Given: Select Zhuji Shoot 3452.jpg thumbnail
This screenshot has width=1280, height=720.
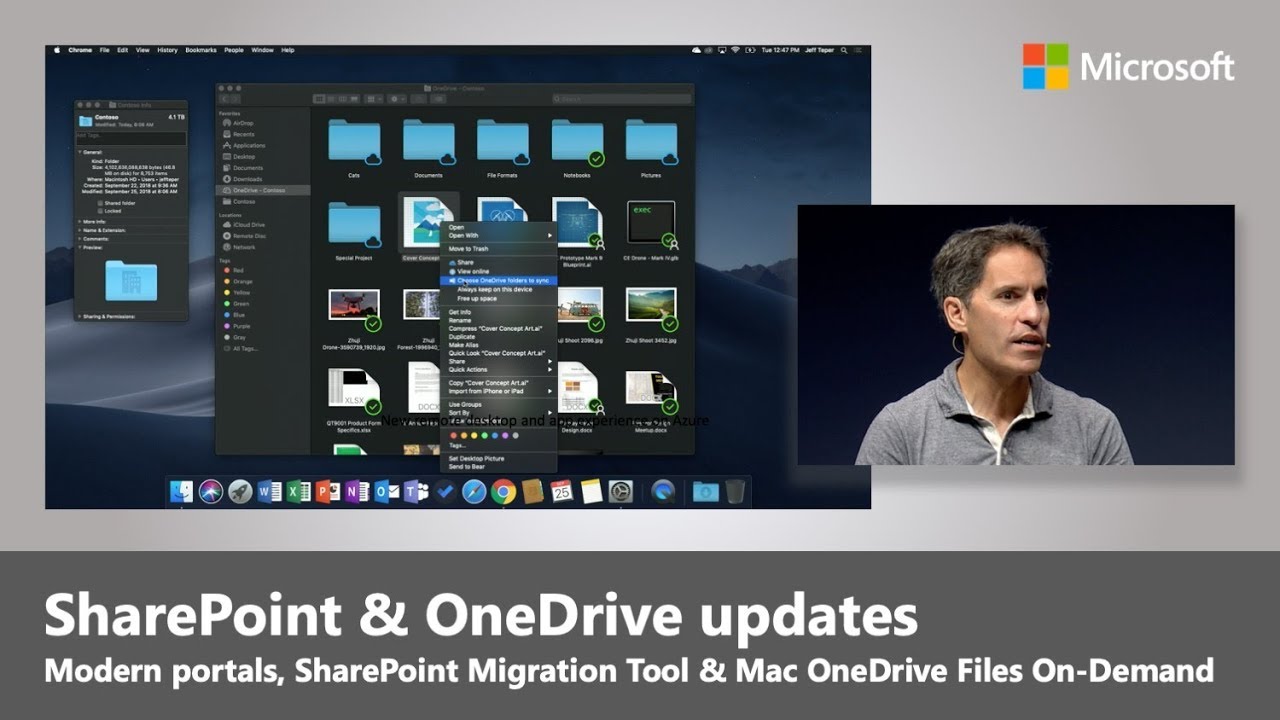Looking at the screenshot, I should [651, 309].
